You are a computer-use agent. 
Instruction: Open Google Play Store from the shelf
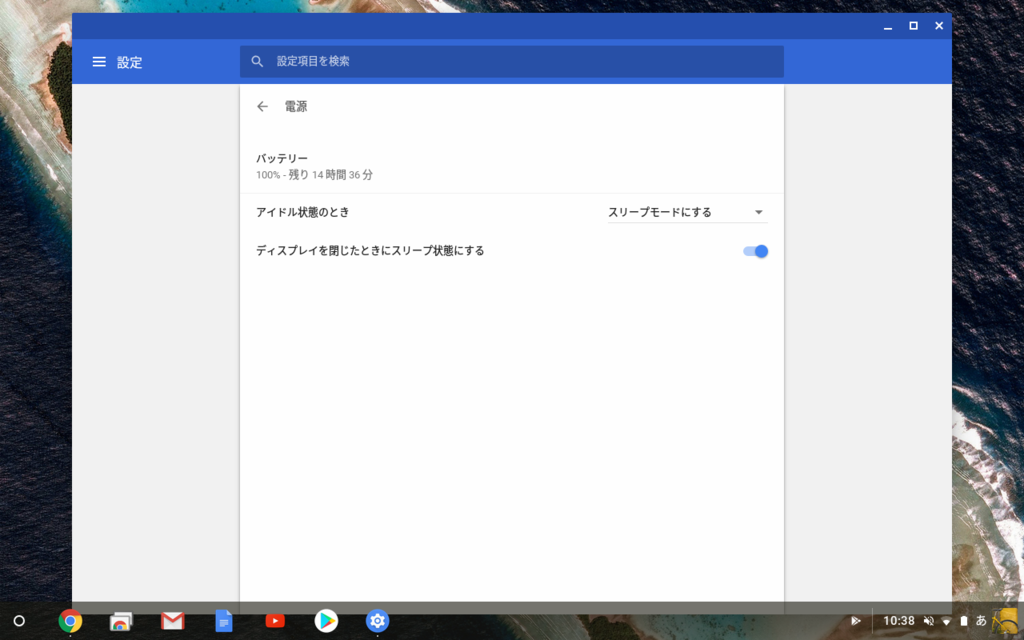(326, 620)
